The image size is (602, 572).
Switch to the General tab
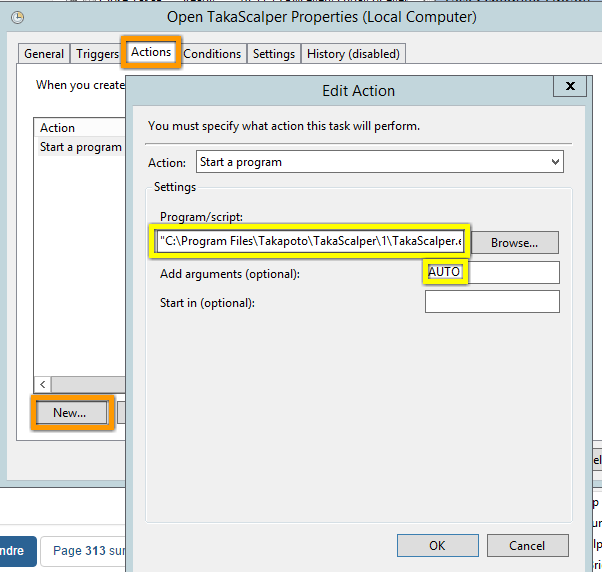pos(44,54)
